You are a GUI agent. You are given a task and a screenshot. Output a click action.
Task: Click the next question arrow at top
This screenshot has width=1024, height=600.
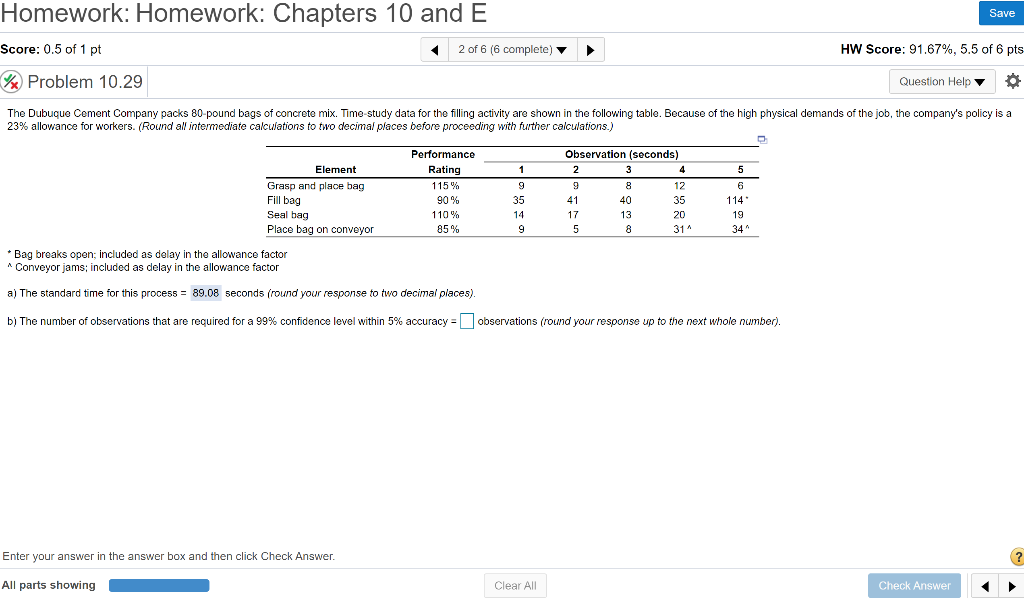[591, 48]
